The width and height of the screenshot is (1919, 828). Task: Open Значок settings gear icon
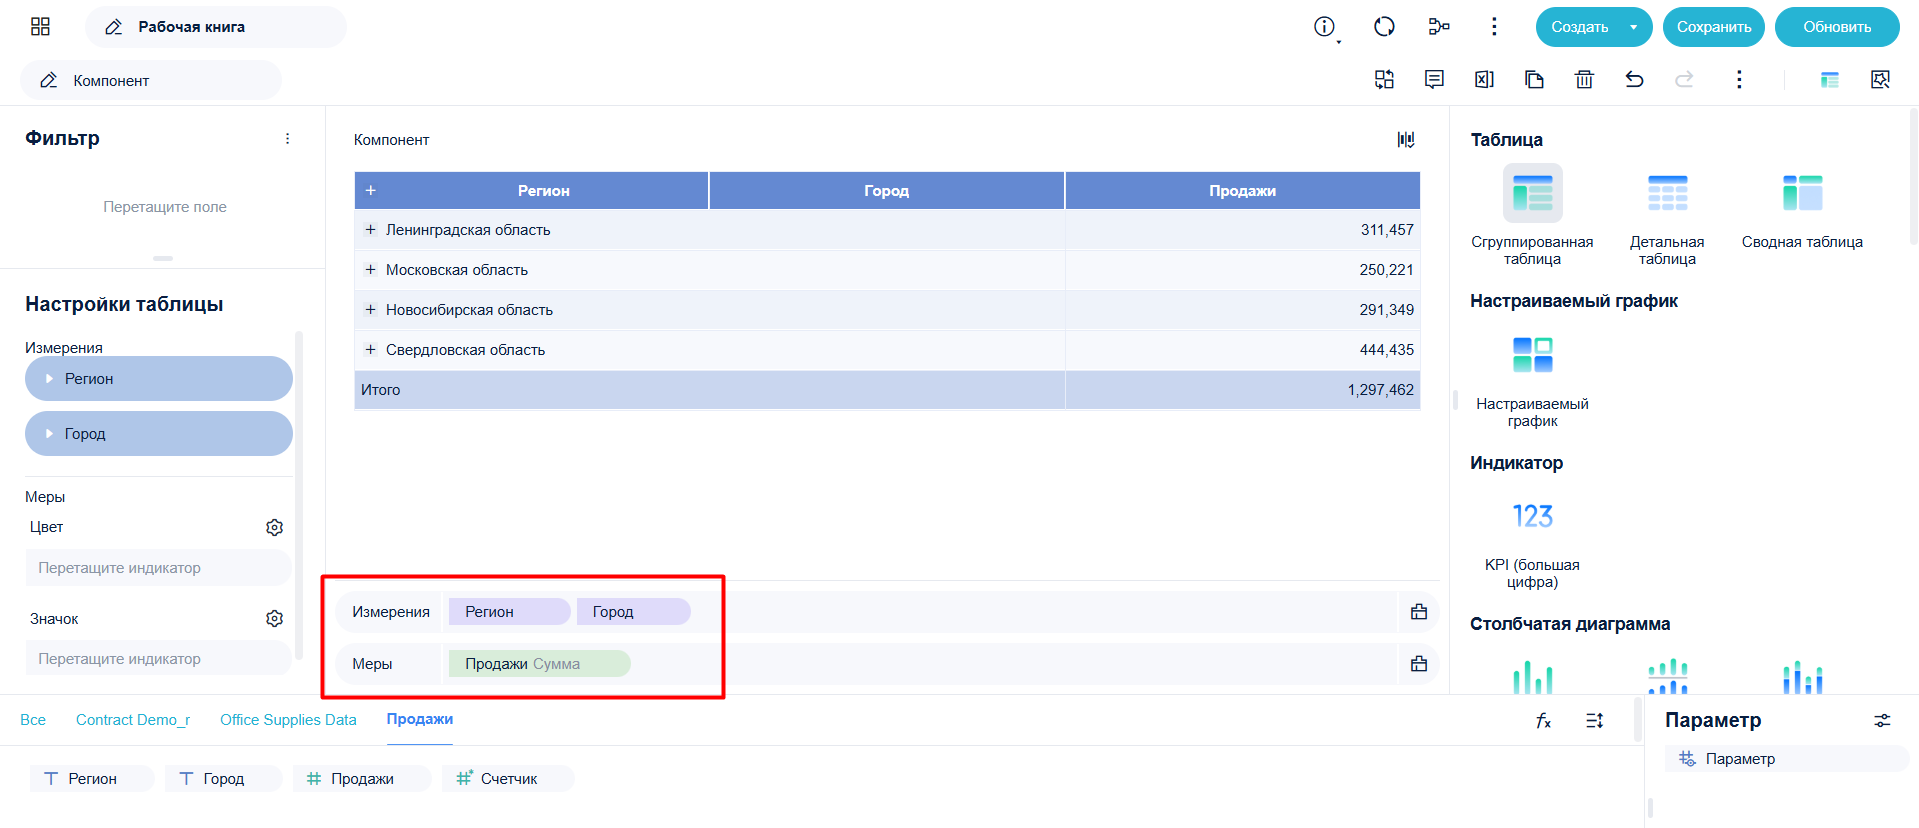tap(274, 619)
